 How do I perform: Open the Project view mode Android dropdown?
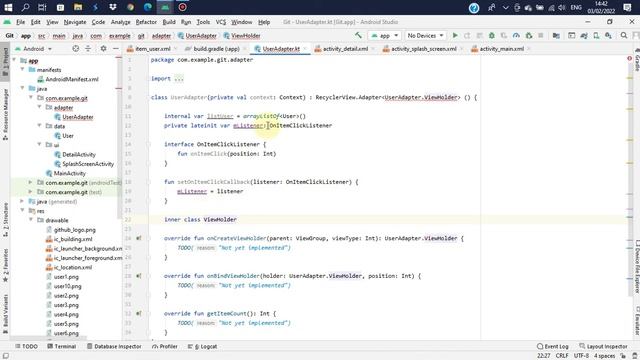pos(33,49)
